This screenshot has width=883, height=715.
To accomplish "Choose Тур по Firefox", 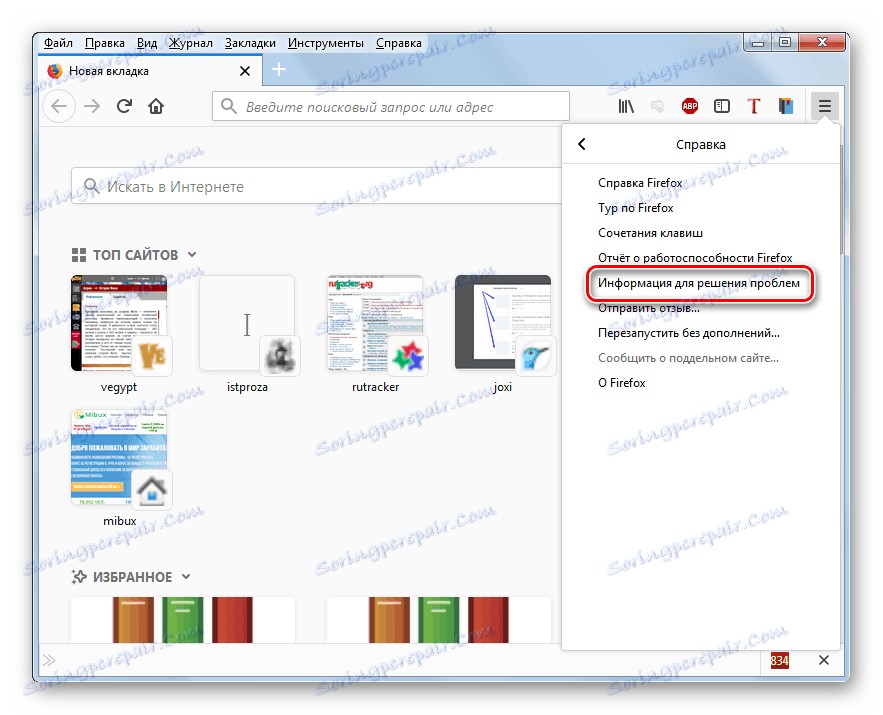I will tap(636, 208).
